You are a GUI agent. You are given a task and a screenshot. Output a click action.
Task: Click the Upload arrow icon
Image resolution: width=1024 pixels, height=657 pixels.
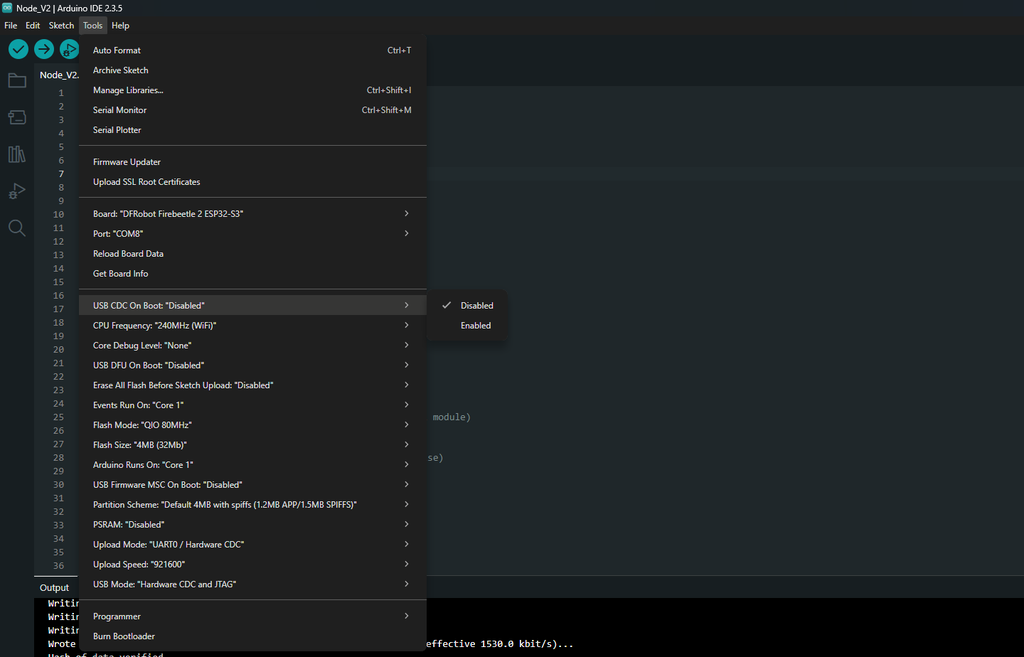point(44,49)
